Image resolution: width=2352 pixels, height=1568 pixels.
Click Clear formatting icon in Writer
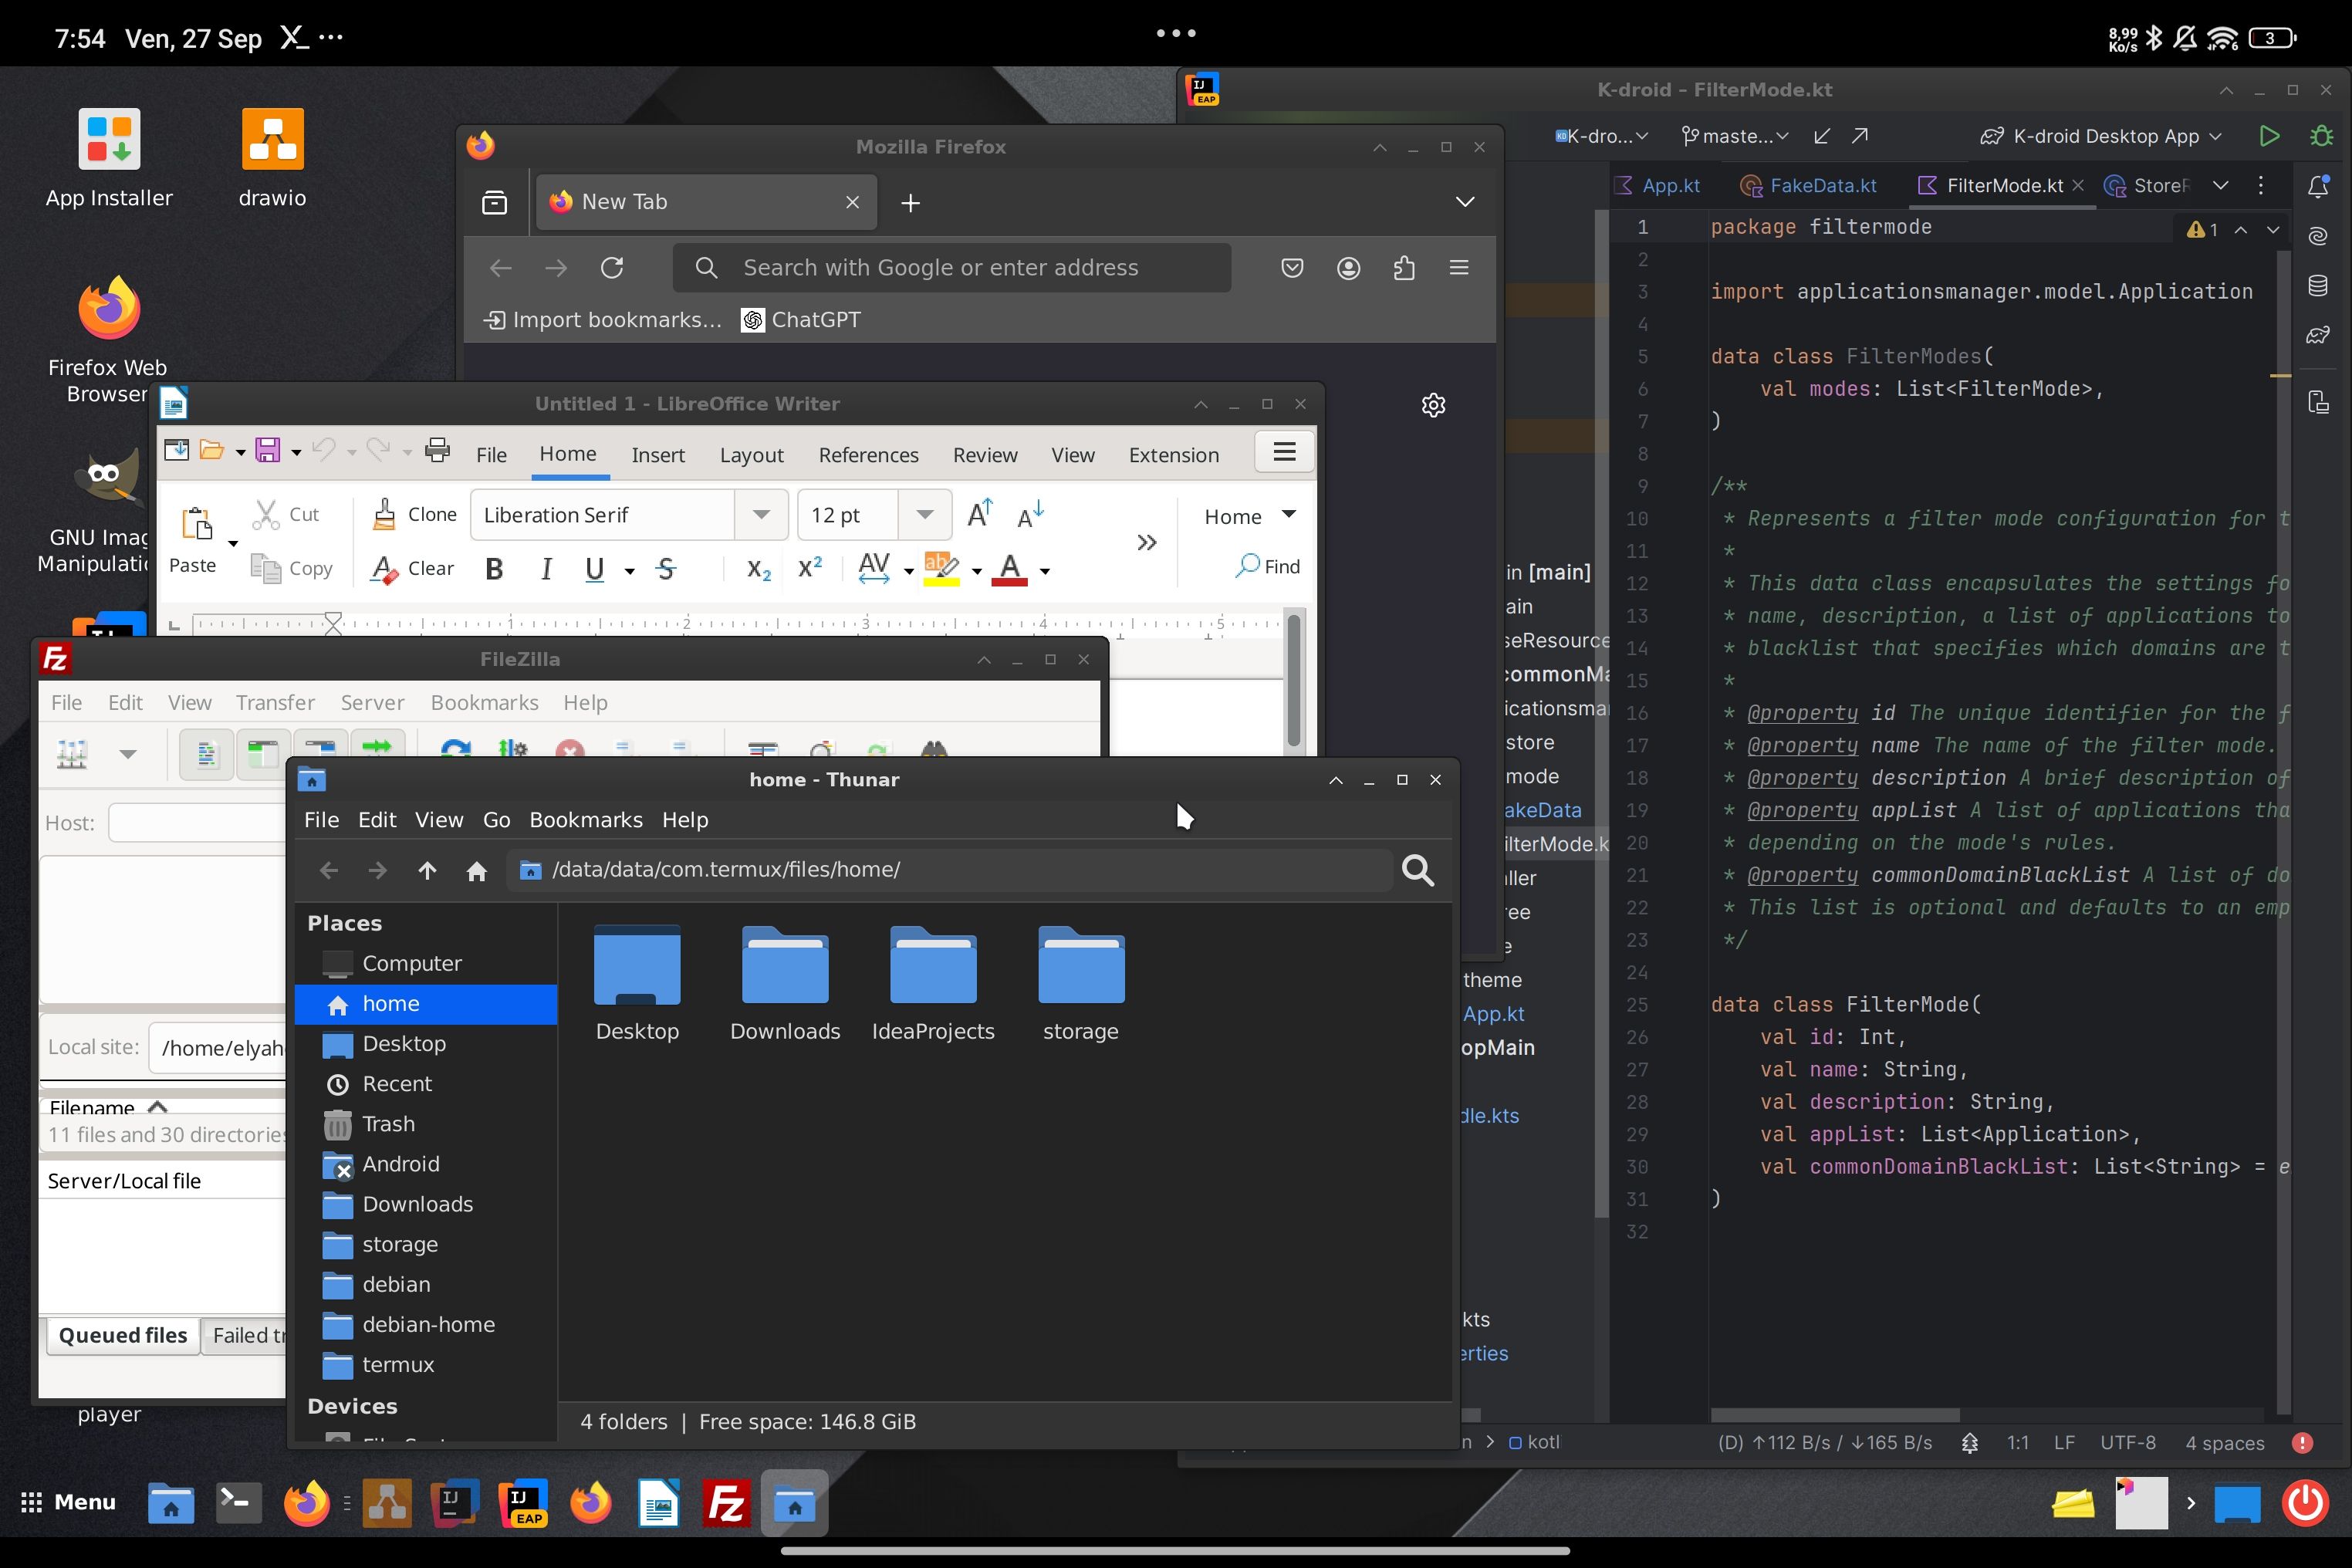click(x=385, y=569)
